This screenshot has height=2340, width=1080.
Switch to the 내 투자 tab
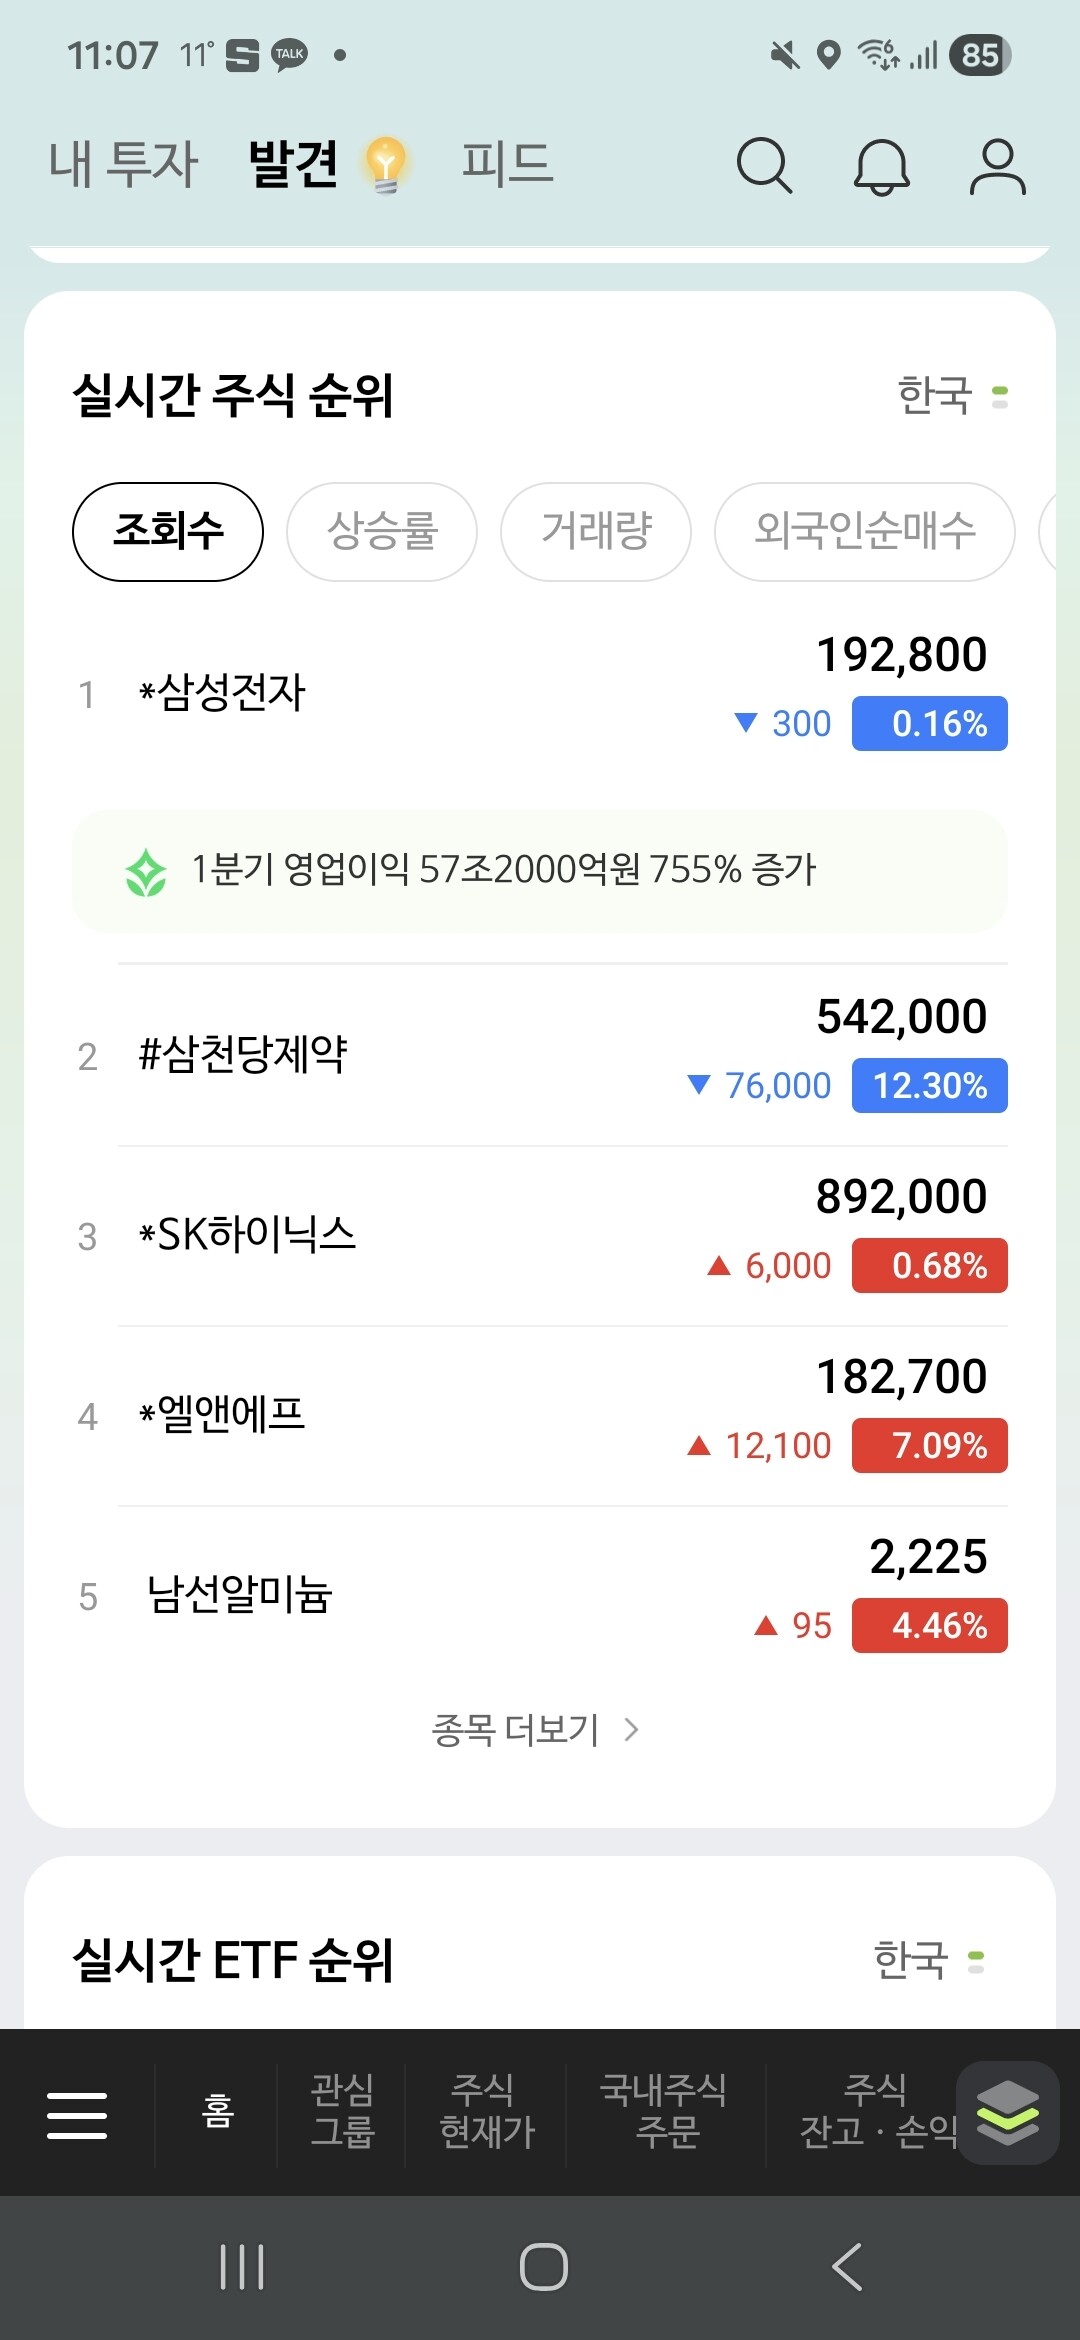click(124, 165)
